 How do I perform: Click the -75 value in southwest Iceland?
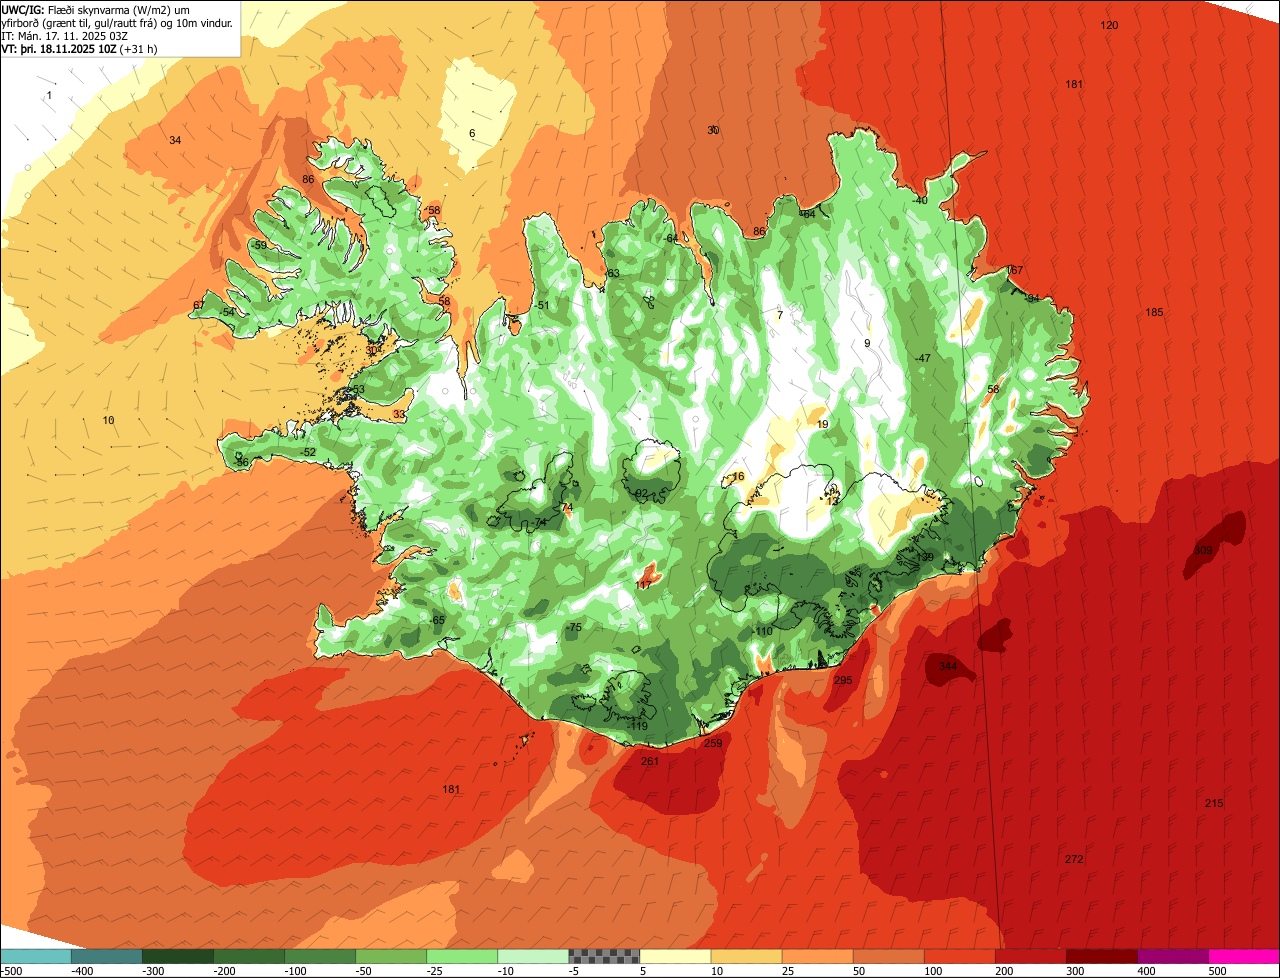click(573, 627)
